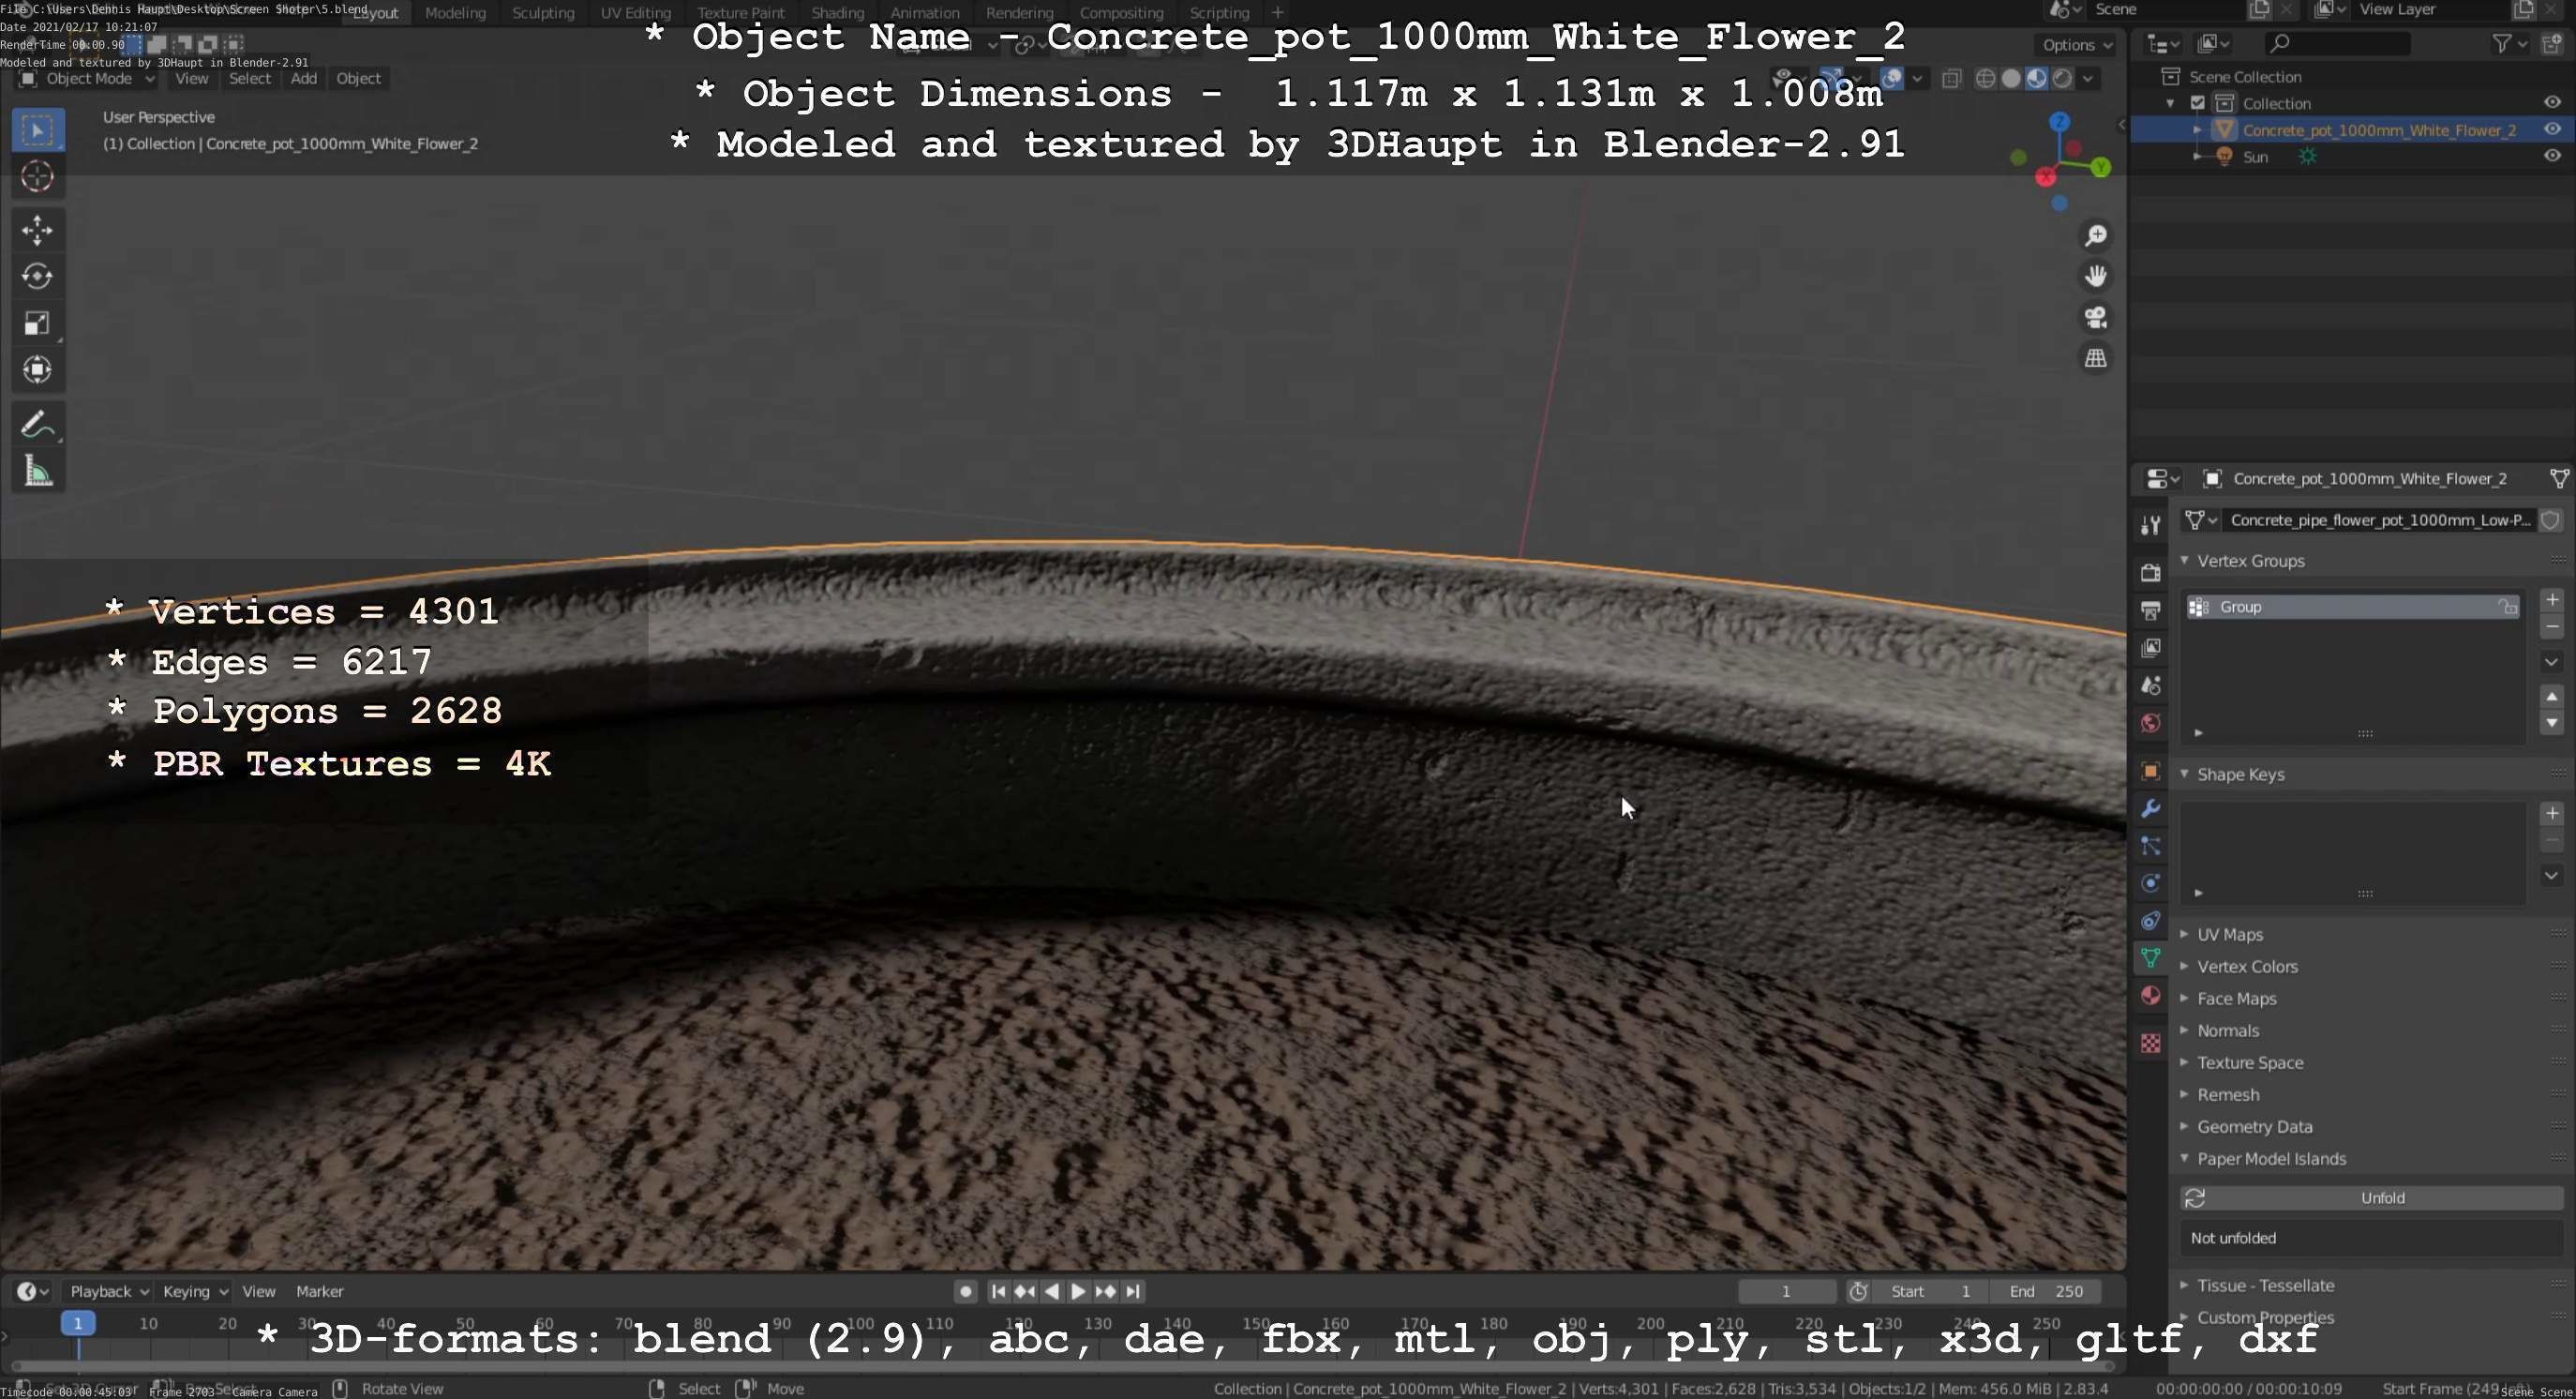
Task: Select the Transform tool
Action: click(x=38, y=370)
